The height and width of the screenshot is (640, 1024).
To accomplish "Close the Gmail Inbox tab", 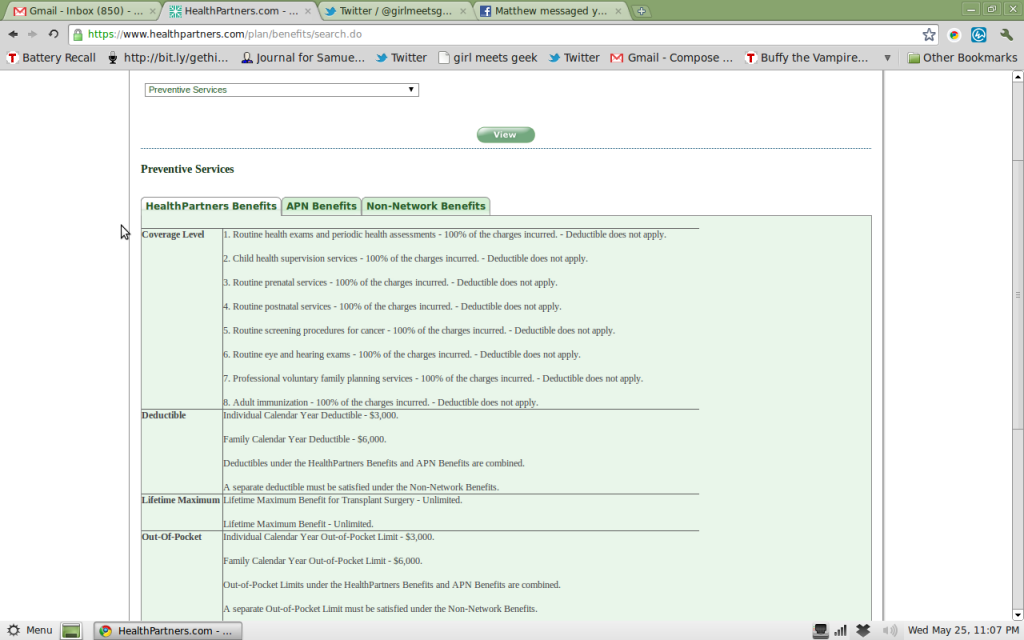I will [x=153, y=11].
